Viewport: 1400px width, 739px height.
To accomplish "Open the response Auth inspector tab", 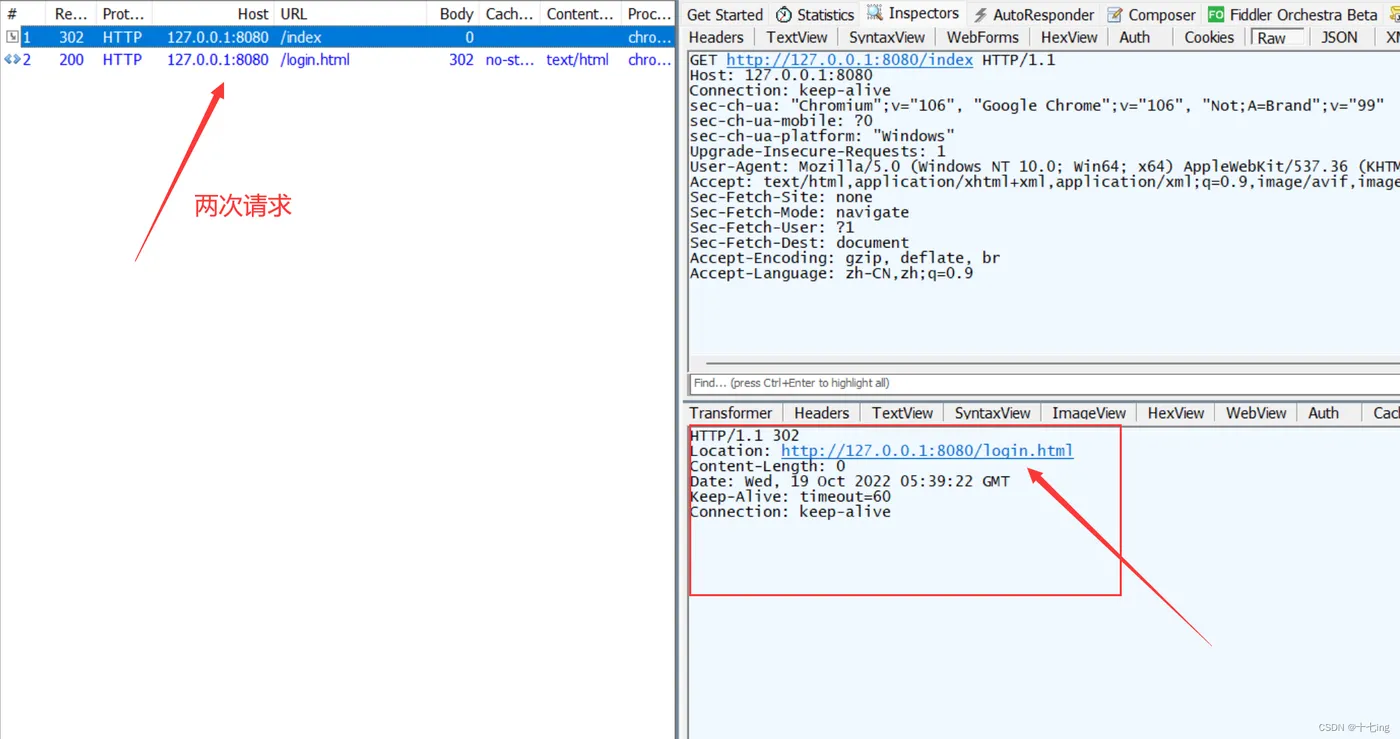I will [x=1323, y=413].
